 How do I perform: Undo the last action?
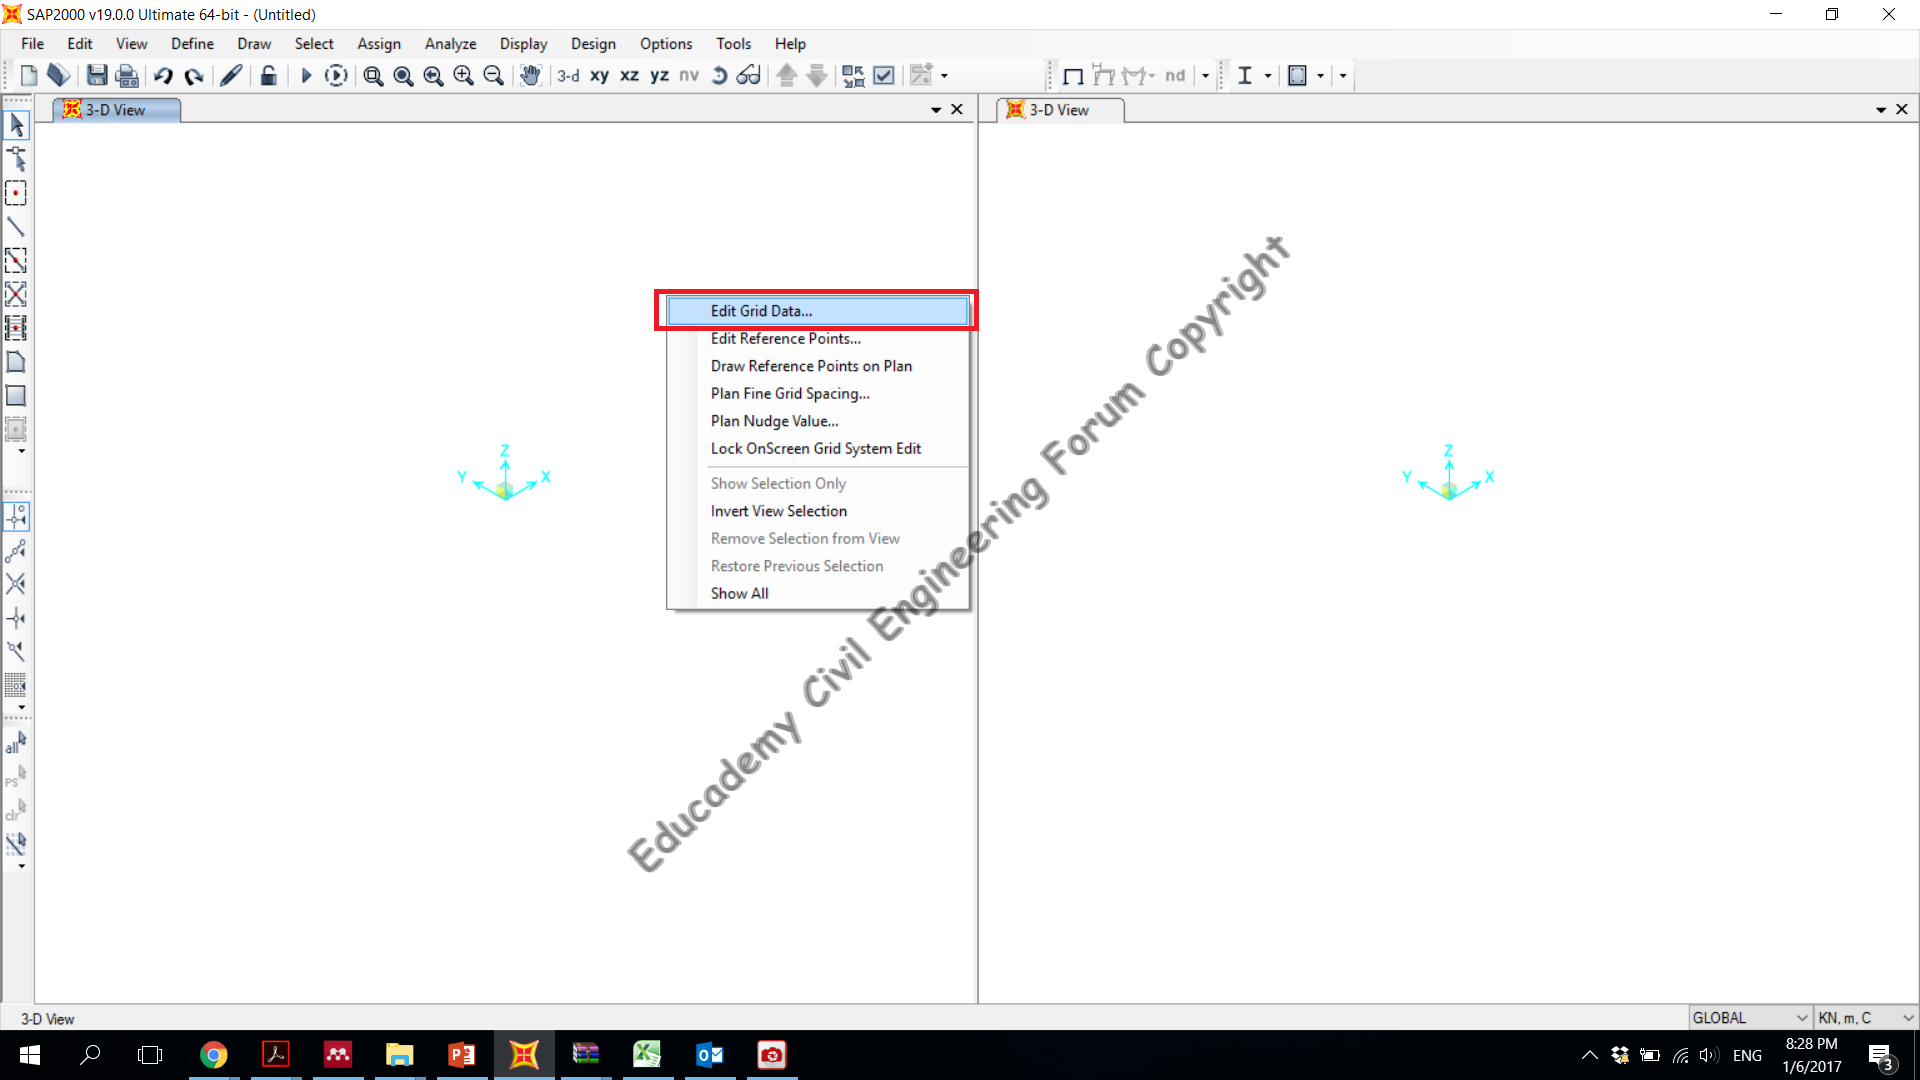coord(163,75)
